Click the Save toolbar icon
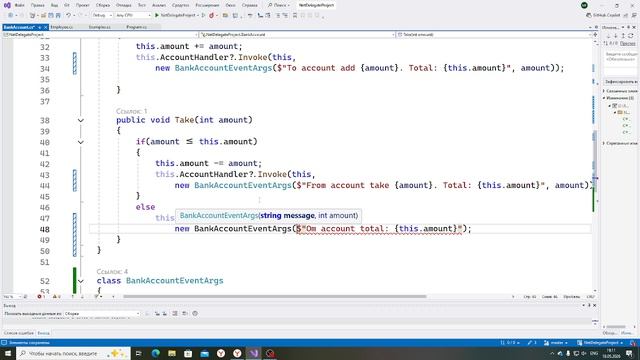 (x=51, y=16)
